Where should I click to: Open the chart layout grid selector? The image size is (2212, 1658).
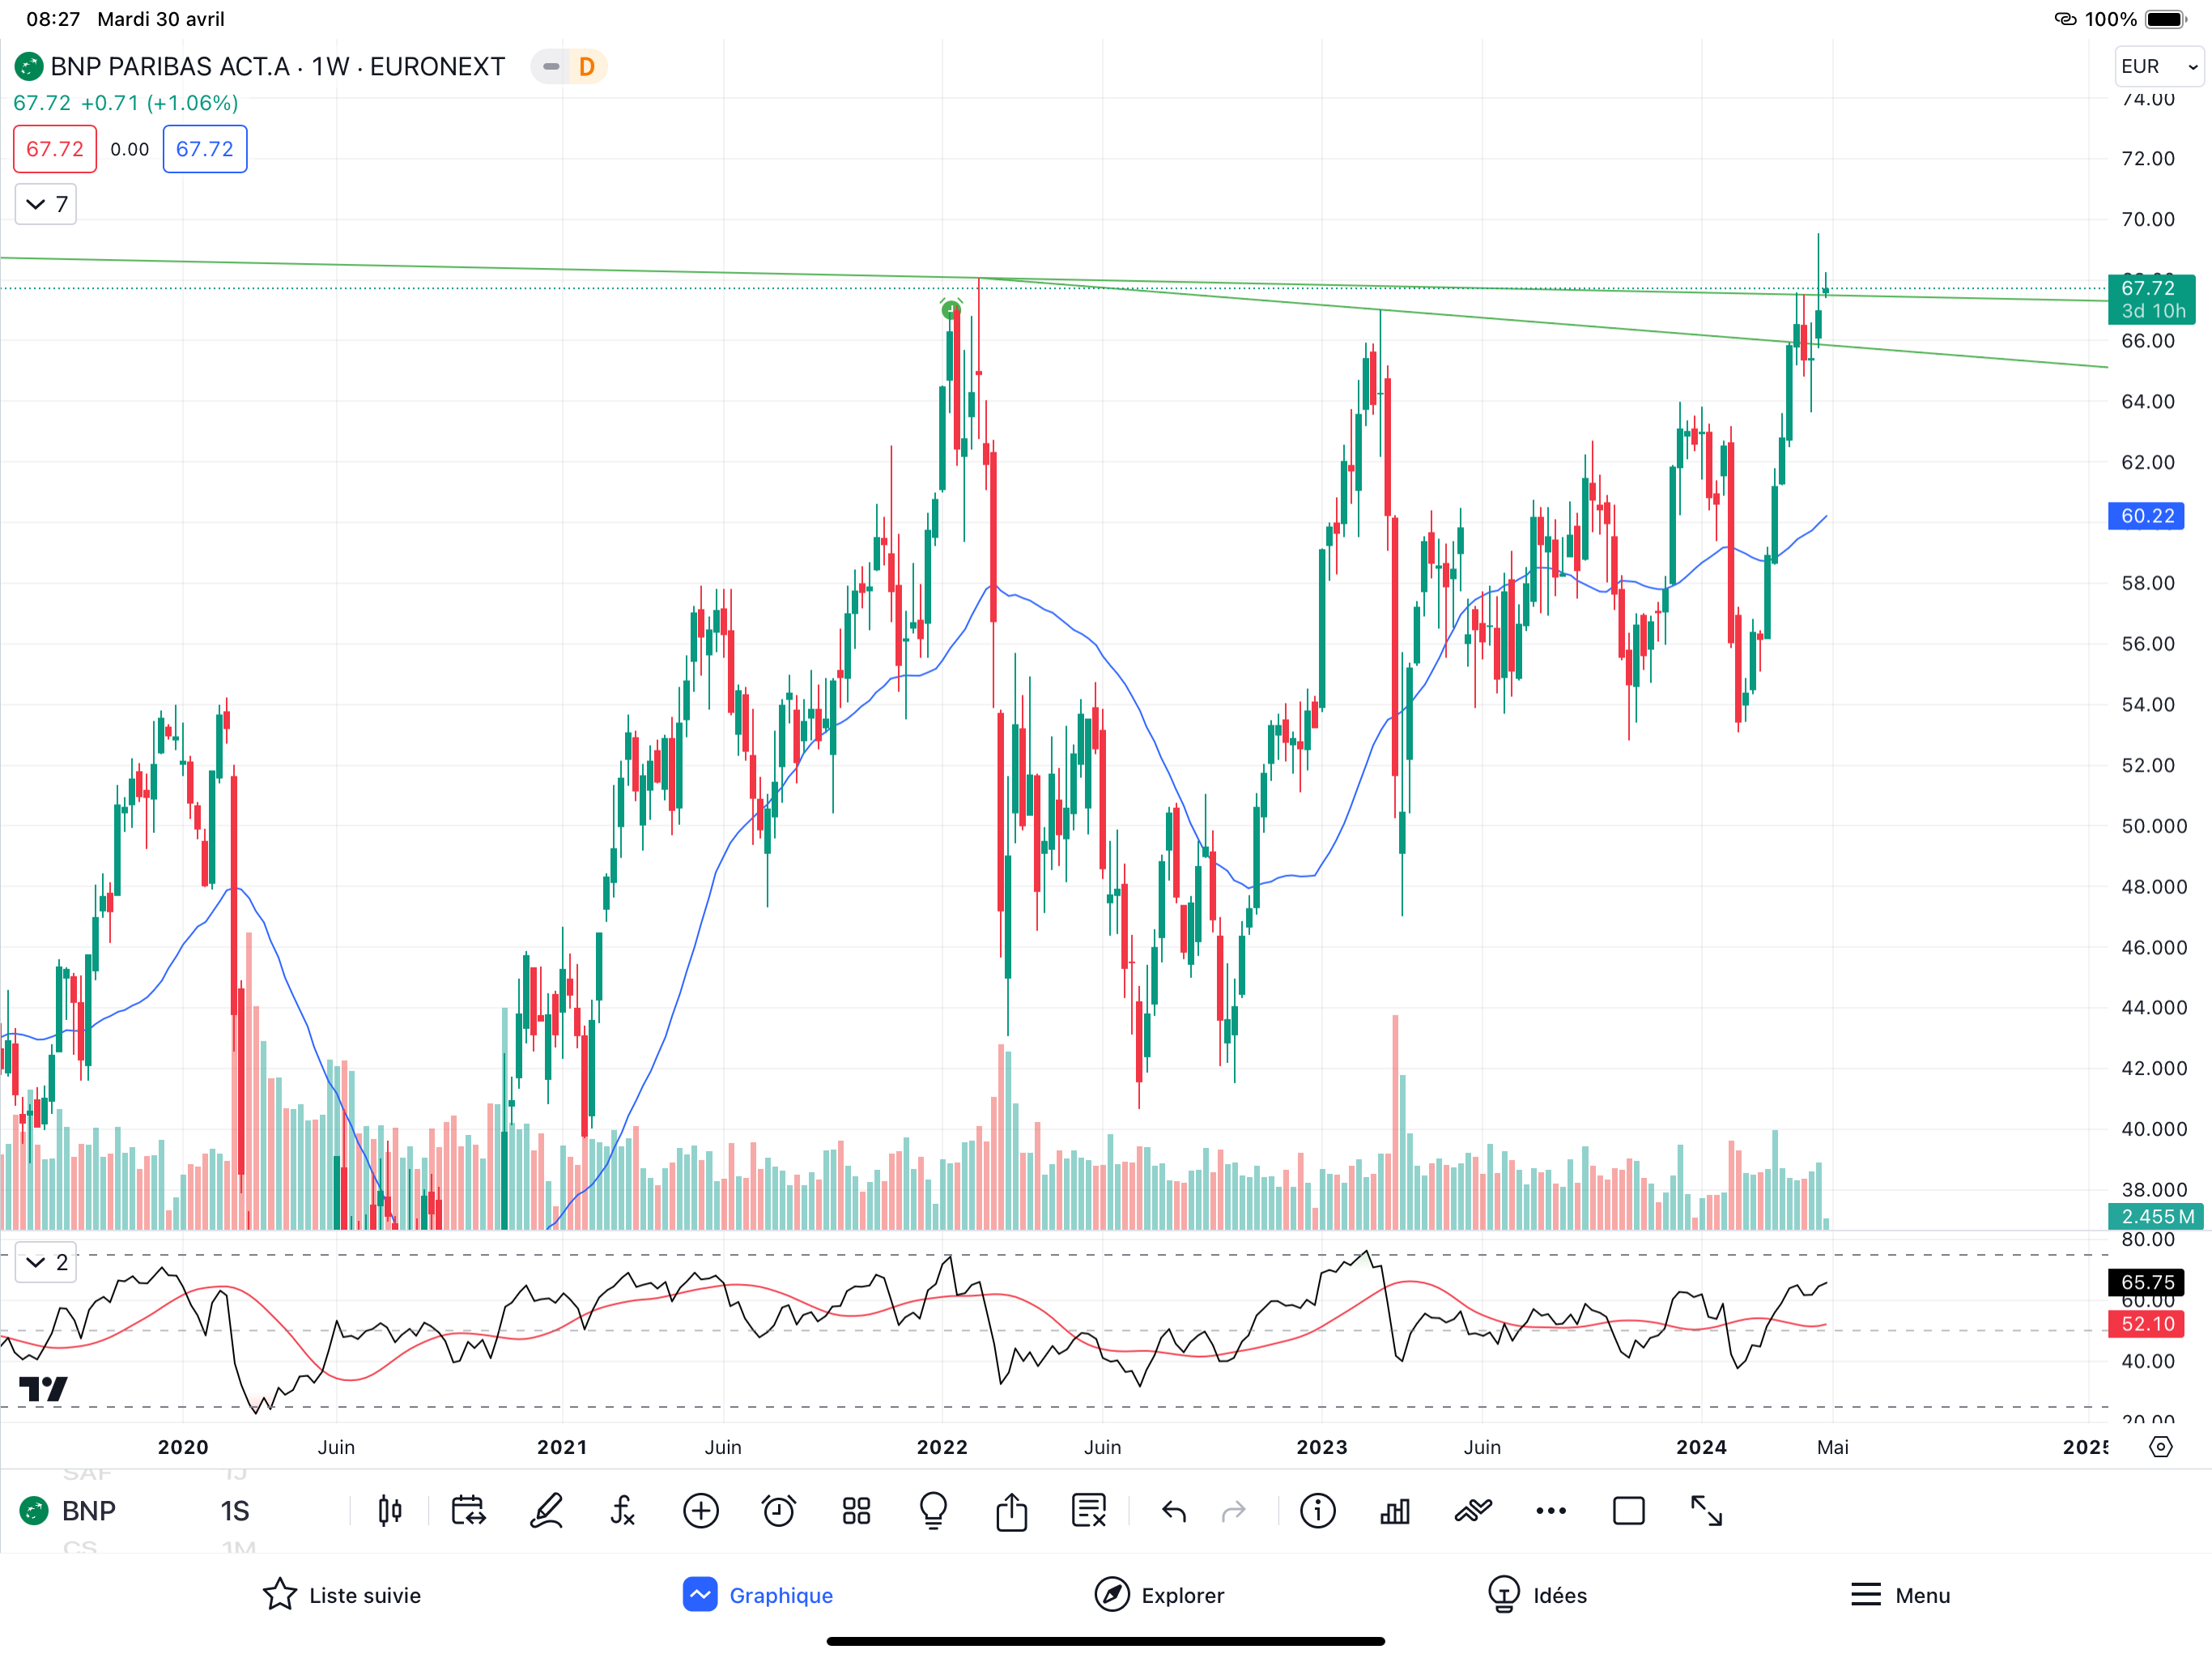856,1511
